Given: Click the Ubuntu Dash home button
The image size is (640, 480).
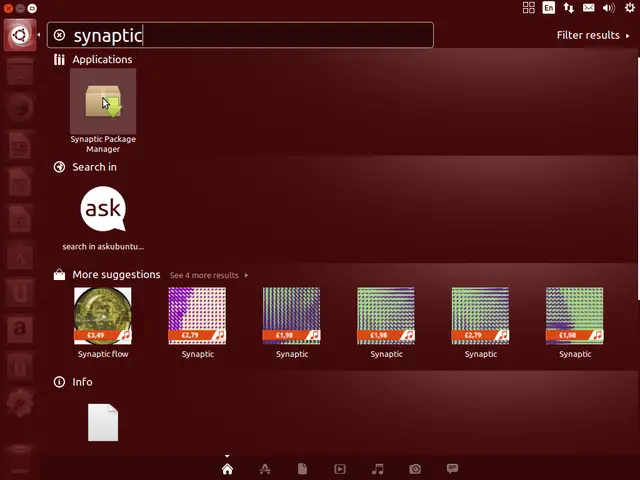Looking at the screenshot, I should tap(20, 35).
